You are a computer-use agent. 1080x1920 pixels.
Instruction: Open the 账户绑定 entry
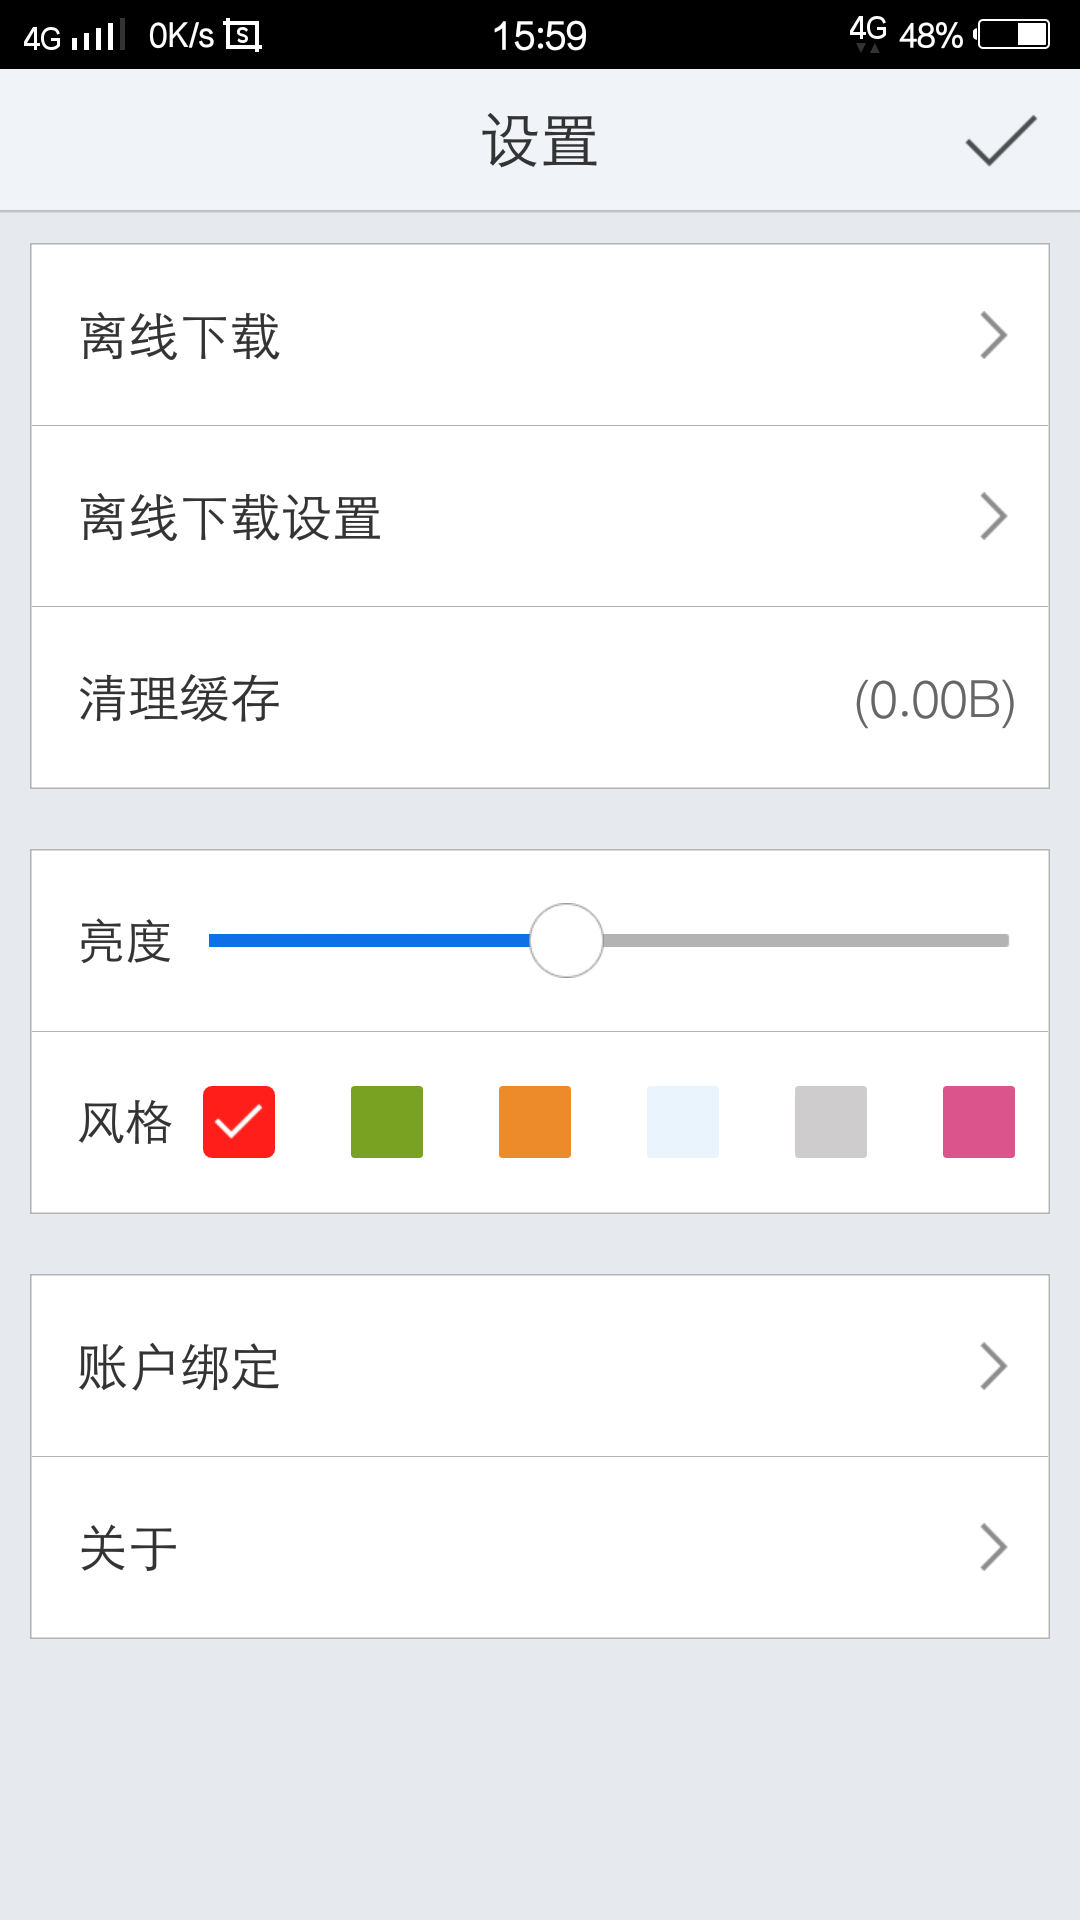[180, 1367]
